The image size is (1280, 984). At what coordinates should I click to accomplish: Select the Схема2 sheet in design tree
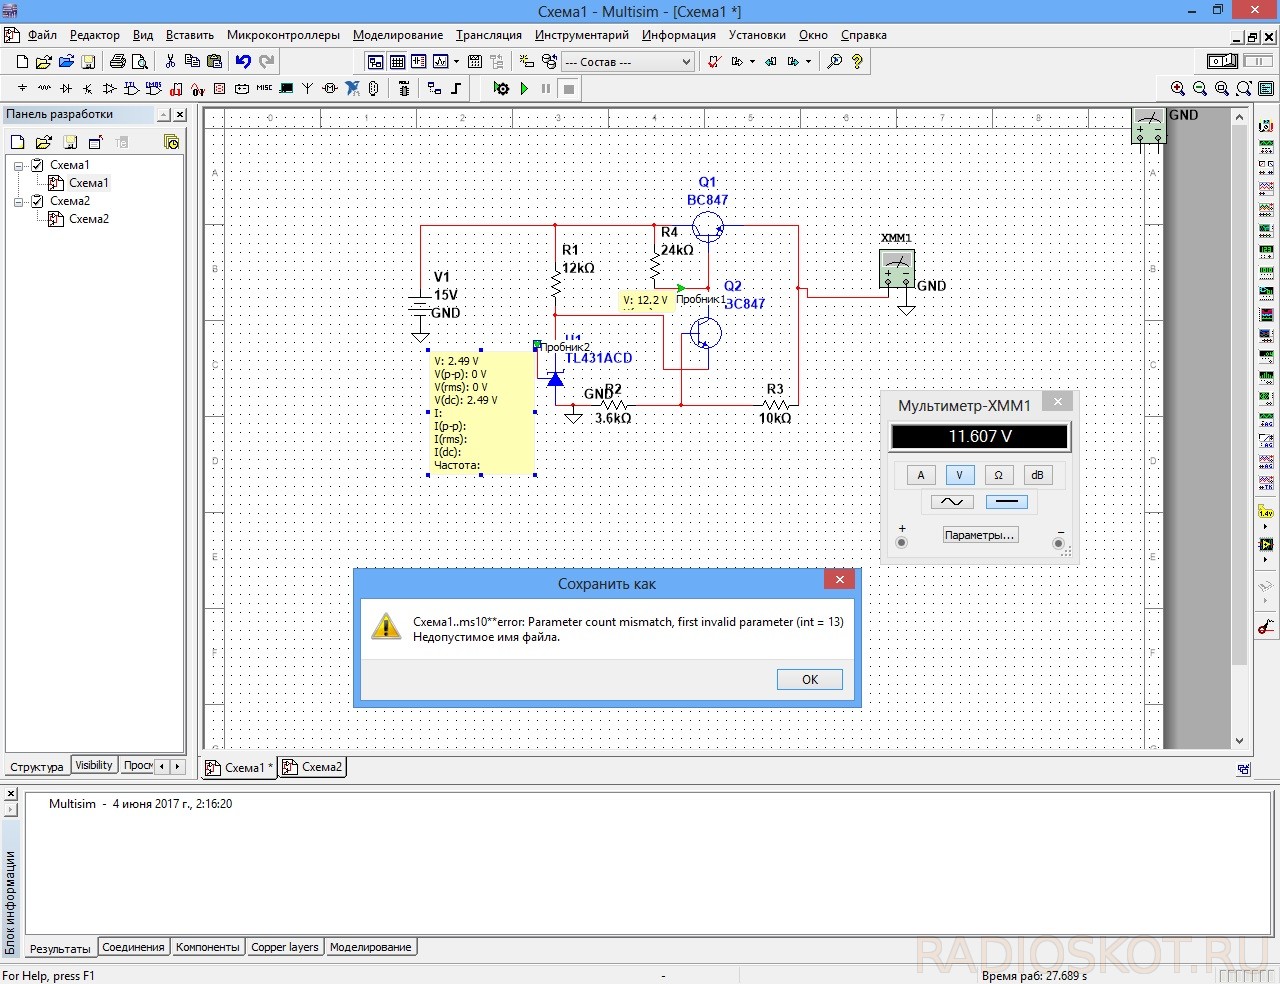(x=89, y=219)
